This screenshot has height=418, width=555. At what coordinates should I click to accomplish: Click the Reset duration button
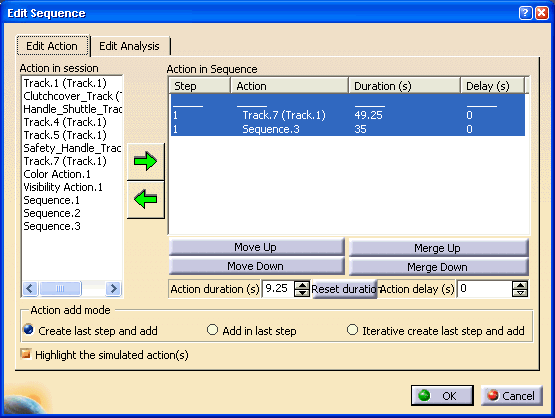[344, 290]
